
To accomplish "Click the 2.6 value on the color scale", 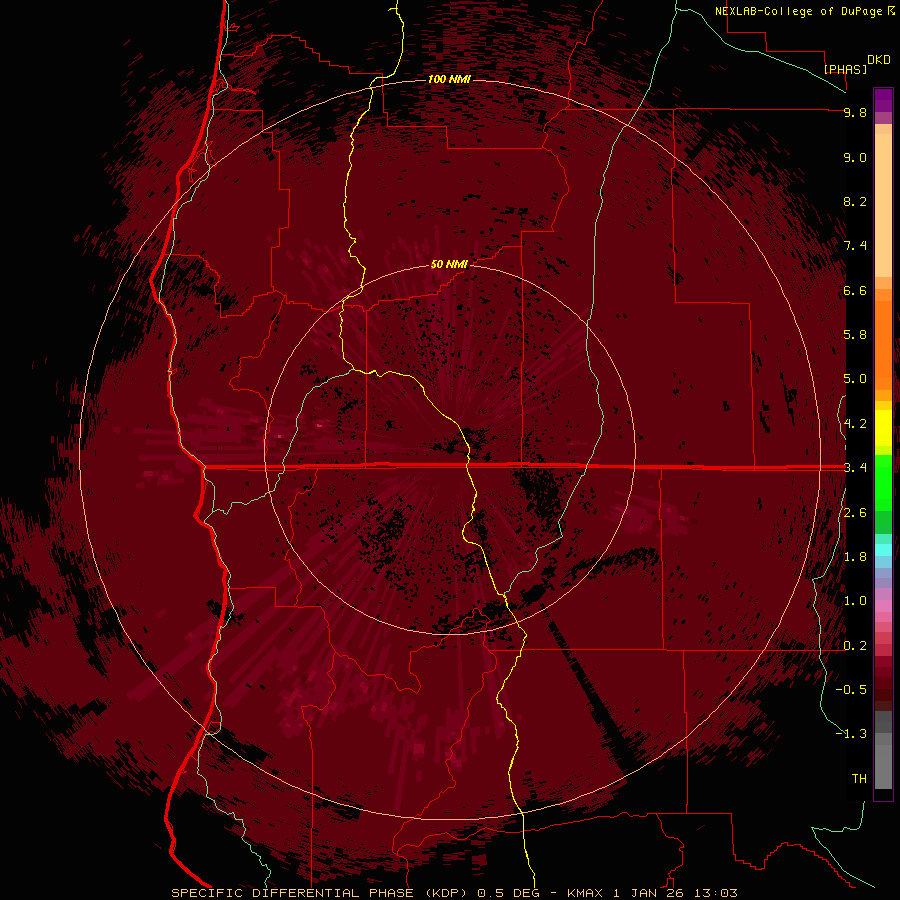I will click(855, 513).
